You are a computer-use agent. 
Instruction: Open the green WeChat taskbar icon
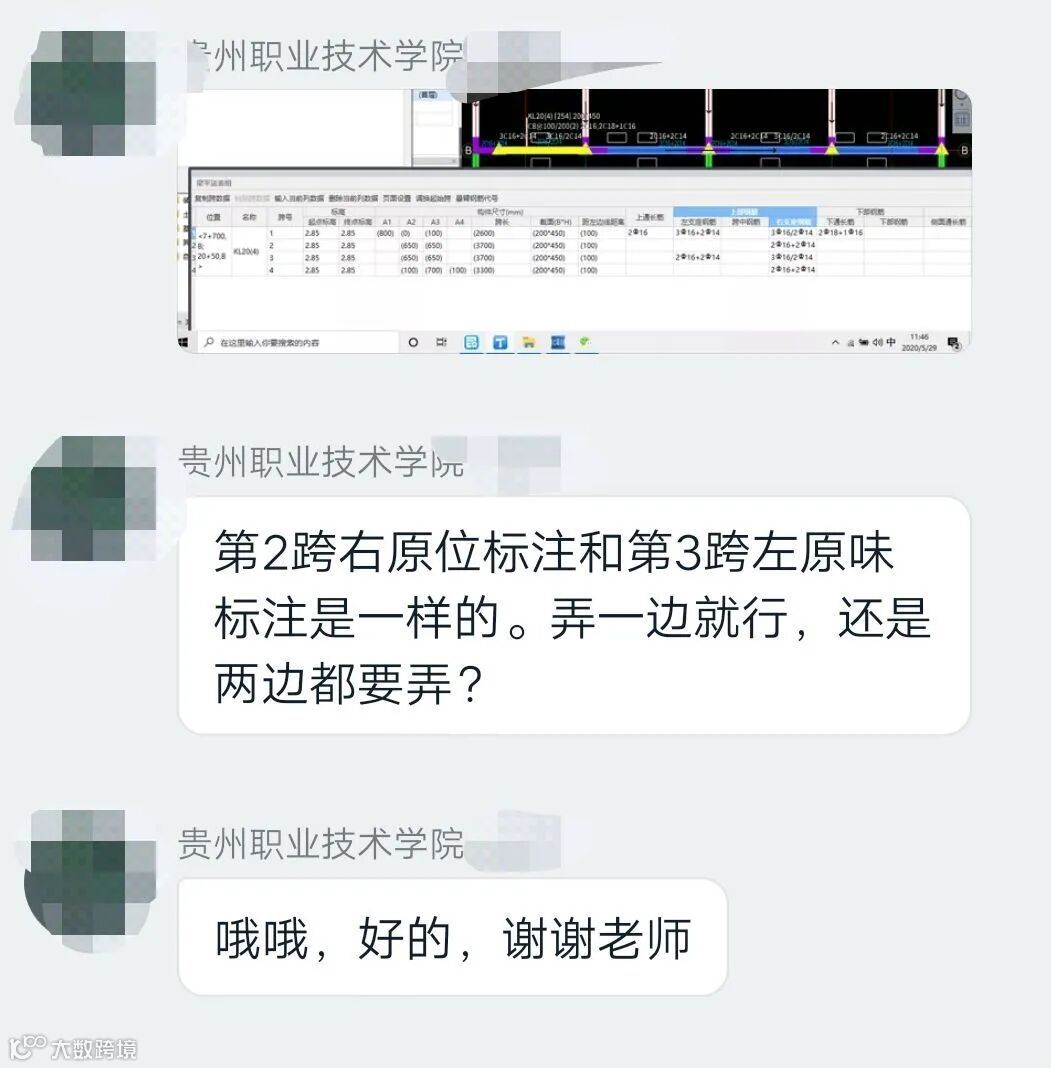click(x=585, y=343)
